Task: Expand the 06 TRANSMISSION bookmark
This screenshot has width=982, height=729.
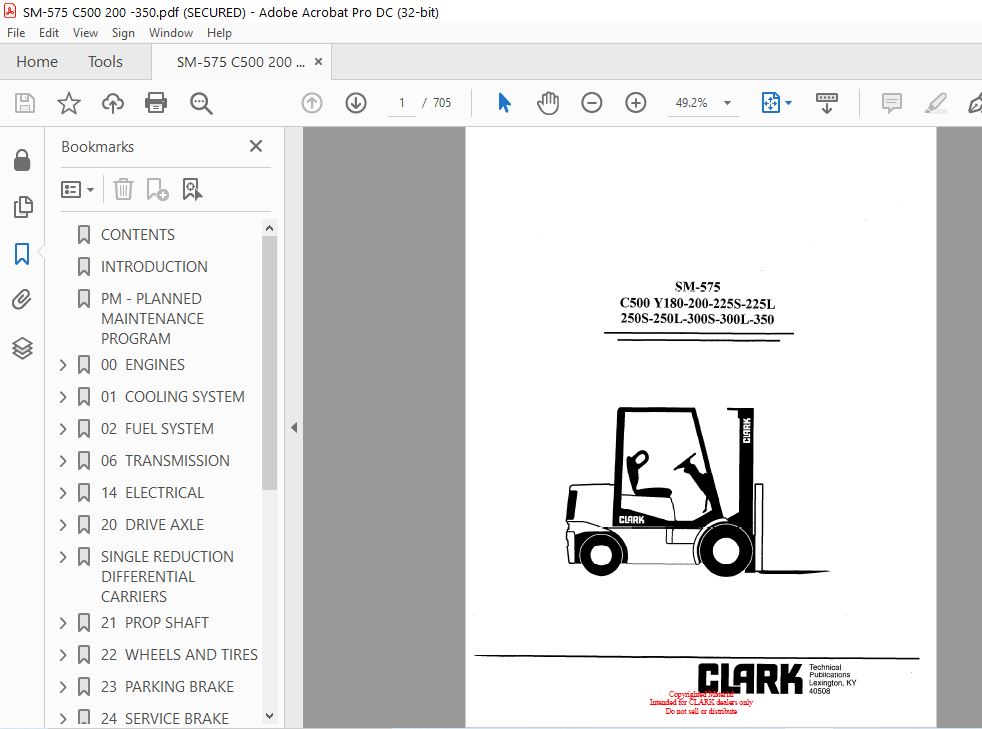Action: tap(63, 460)
